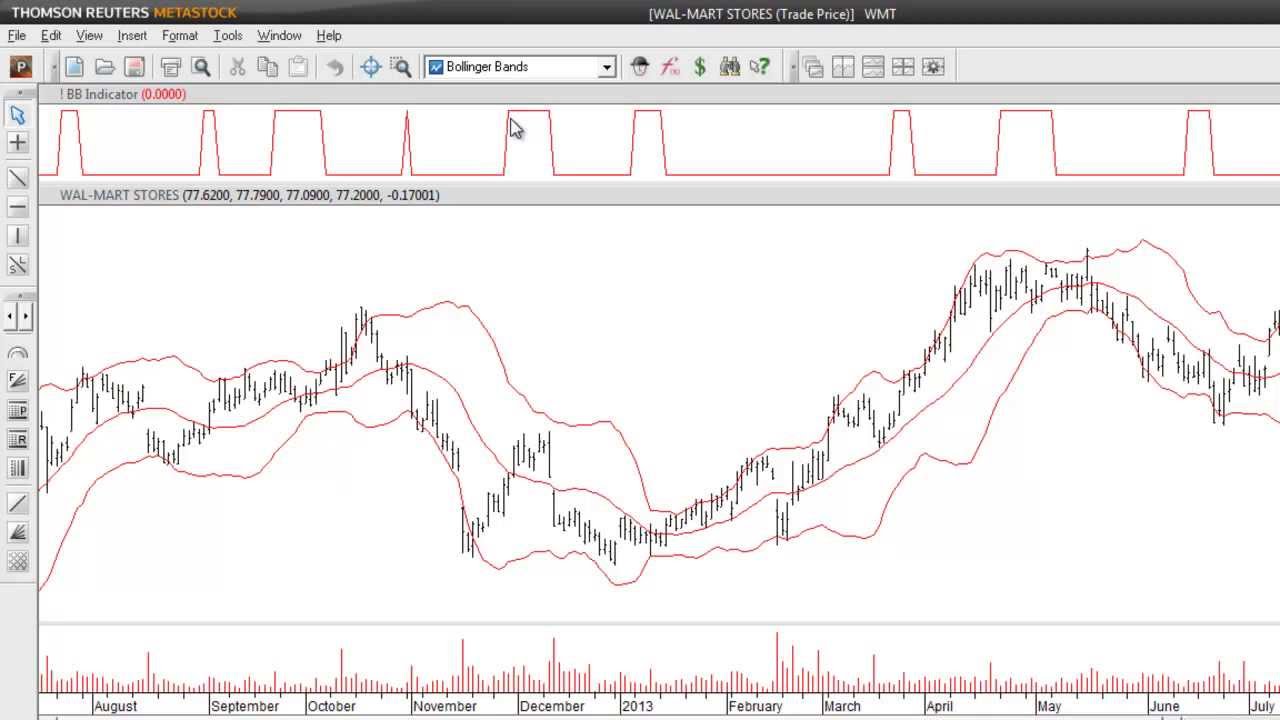Click the context help question icon
Image resolution: width=1280 pixels, height=720 pixels.
[x=760, y=67]
